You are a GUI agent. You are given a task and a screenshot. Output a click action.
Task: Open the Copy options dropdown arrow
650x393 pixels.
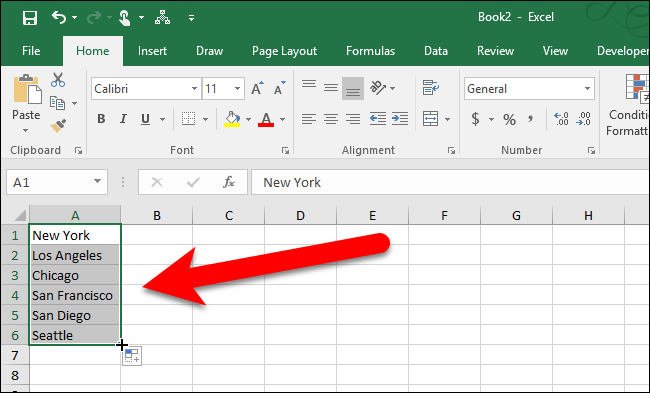point(75,103)
